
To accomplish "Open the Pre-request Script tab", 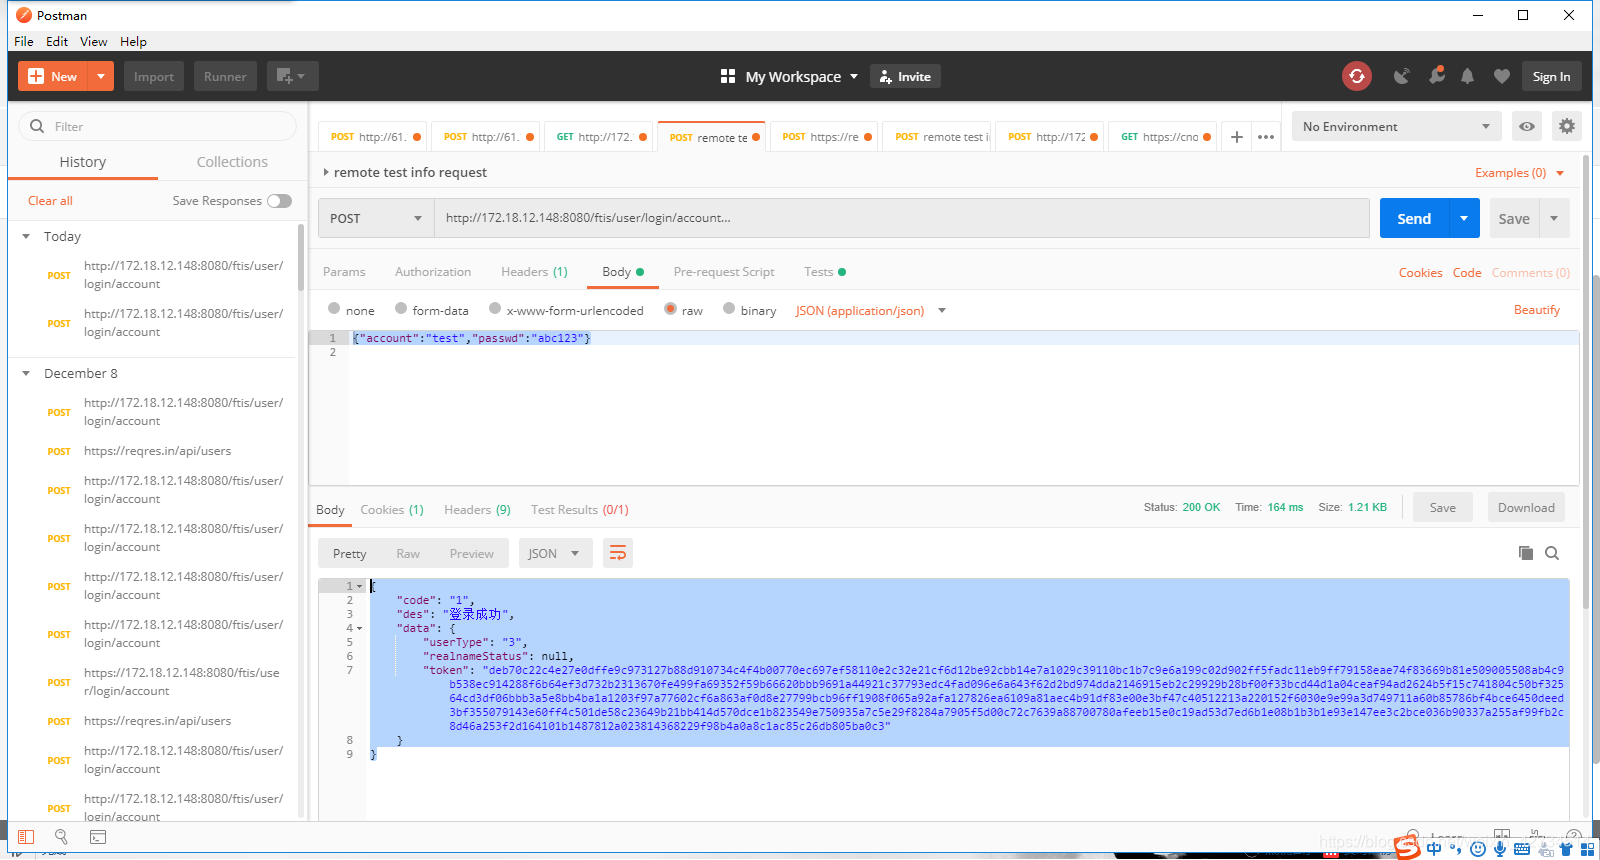I will 724,272.
